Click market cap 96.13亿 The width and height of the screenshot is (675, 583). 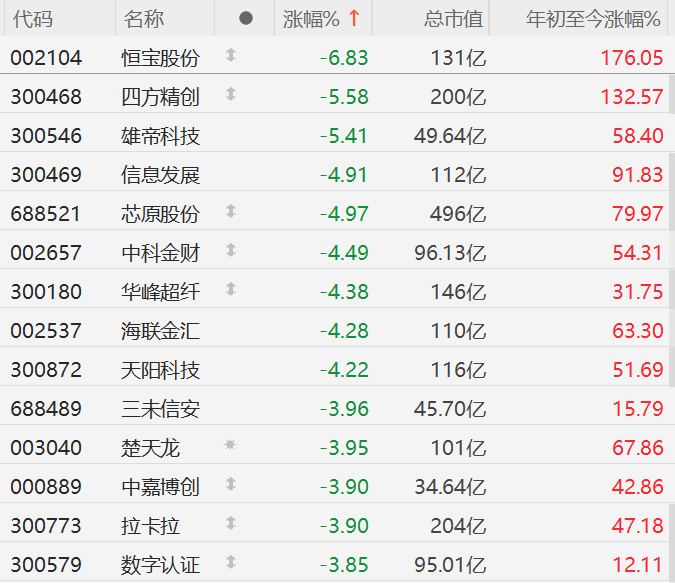[x=450, y=253]
